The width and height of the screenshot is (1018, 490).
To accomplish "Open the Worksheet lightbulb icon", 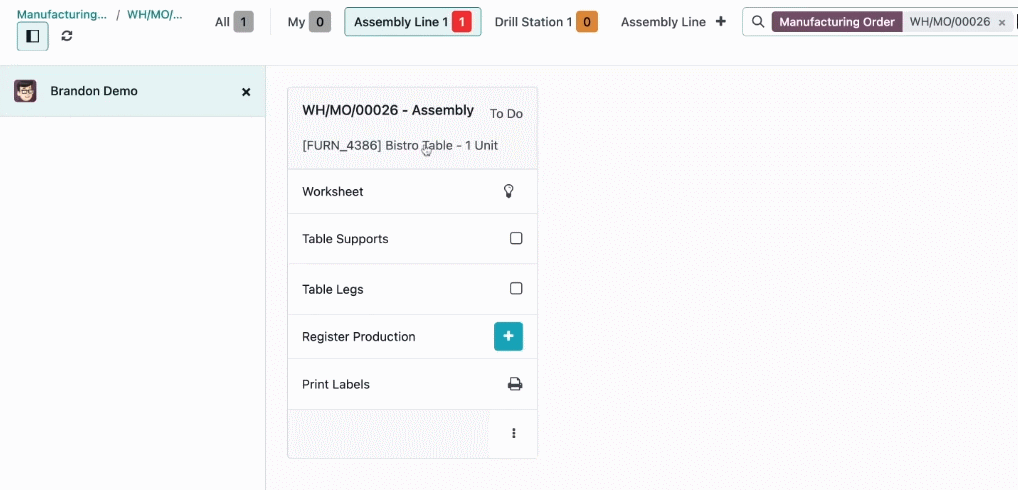I will pyautogui.click(x=509, y=191).
